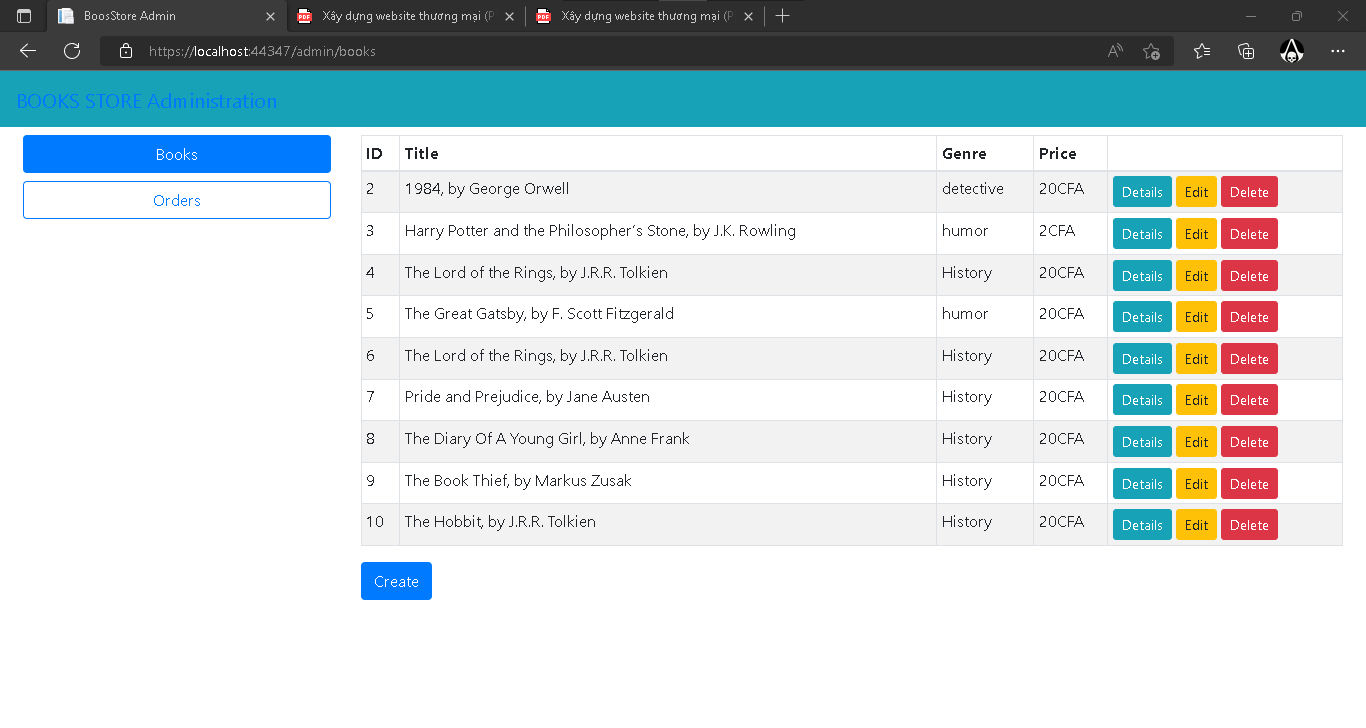
Task: Edit the book with ID 6
Action: pos(1196,359)
